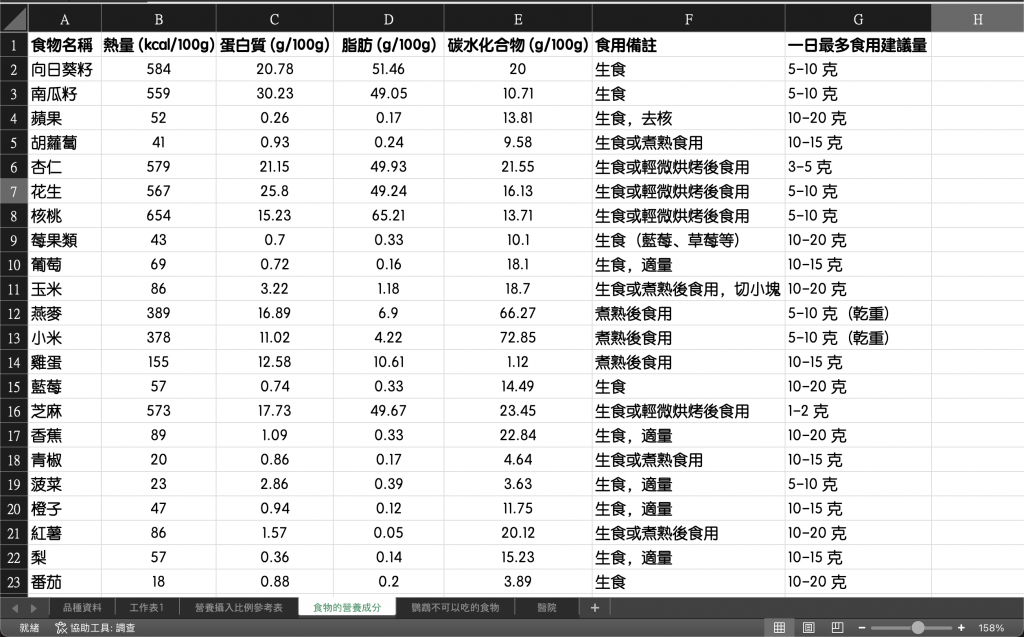Click the Select All corner triangle

[14, 19]
